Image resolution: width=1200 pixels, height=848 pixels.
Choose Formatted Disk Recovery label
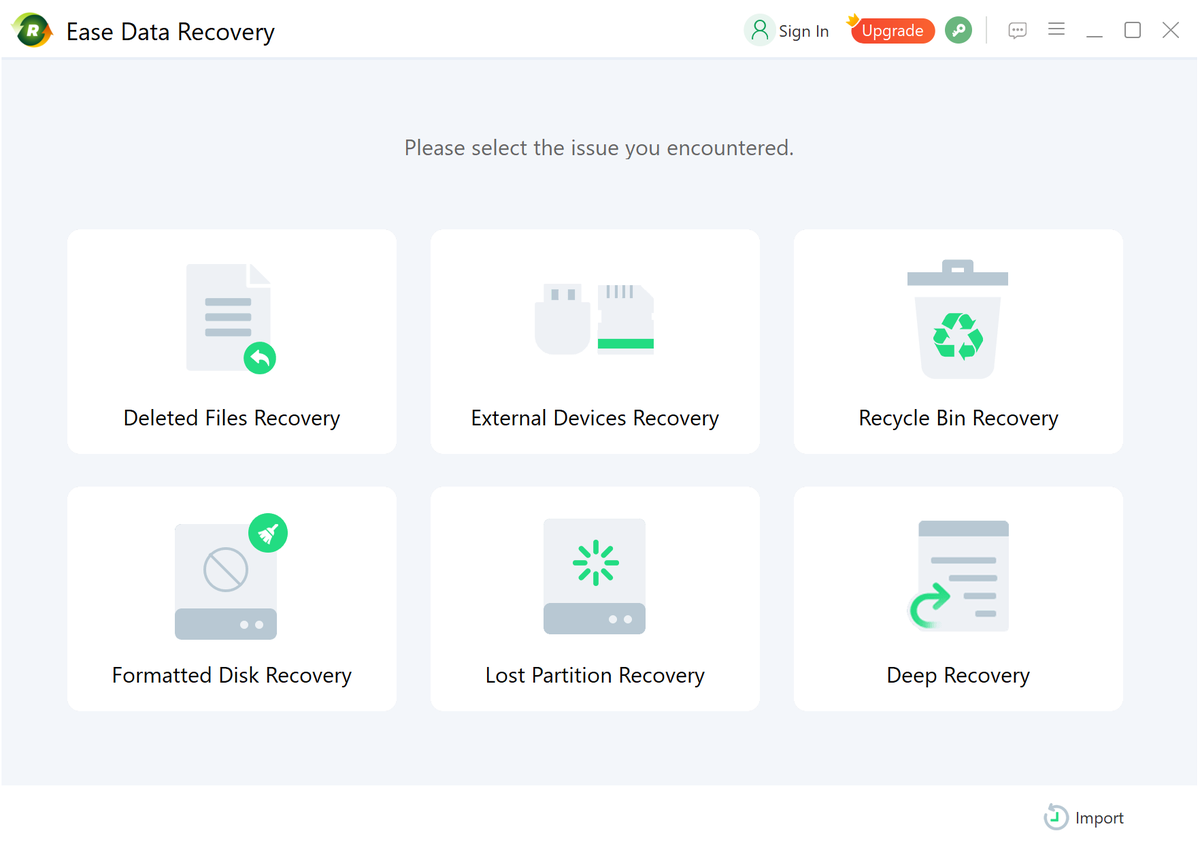232,675
